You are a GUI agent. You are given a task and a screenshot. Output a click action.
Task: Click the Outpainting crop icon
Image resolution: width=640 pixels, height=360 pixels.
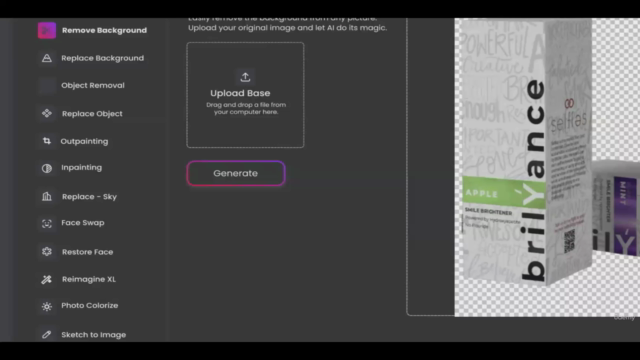pos(47,141)
